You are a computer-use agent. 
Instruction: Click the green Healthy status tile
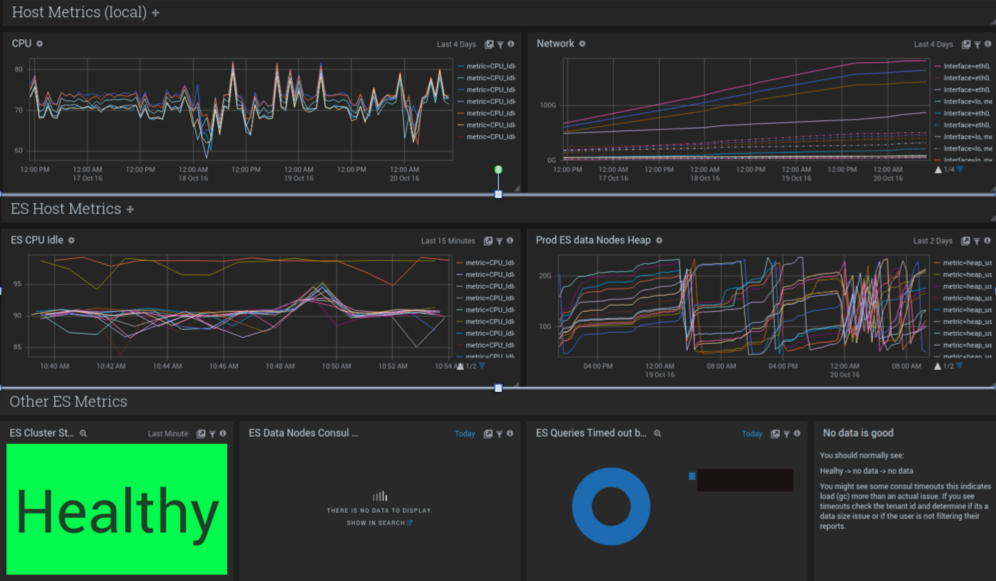(117, 509)
